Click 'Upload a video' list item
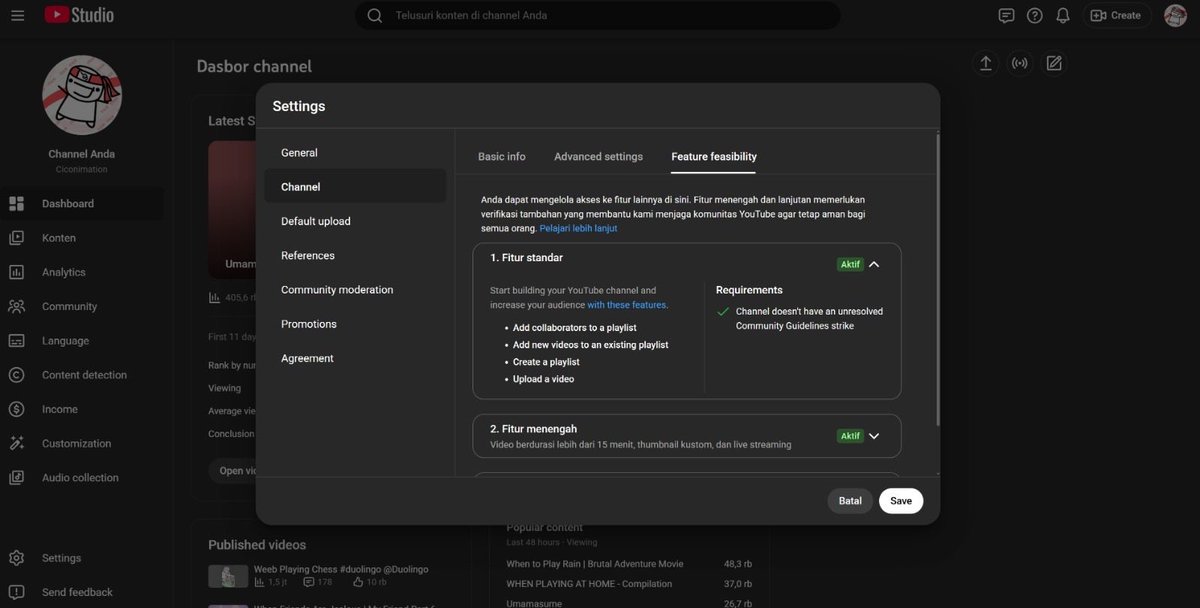The image size is (1200, 608). (543, 379)
